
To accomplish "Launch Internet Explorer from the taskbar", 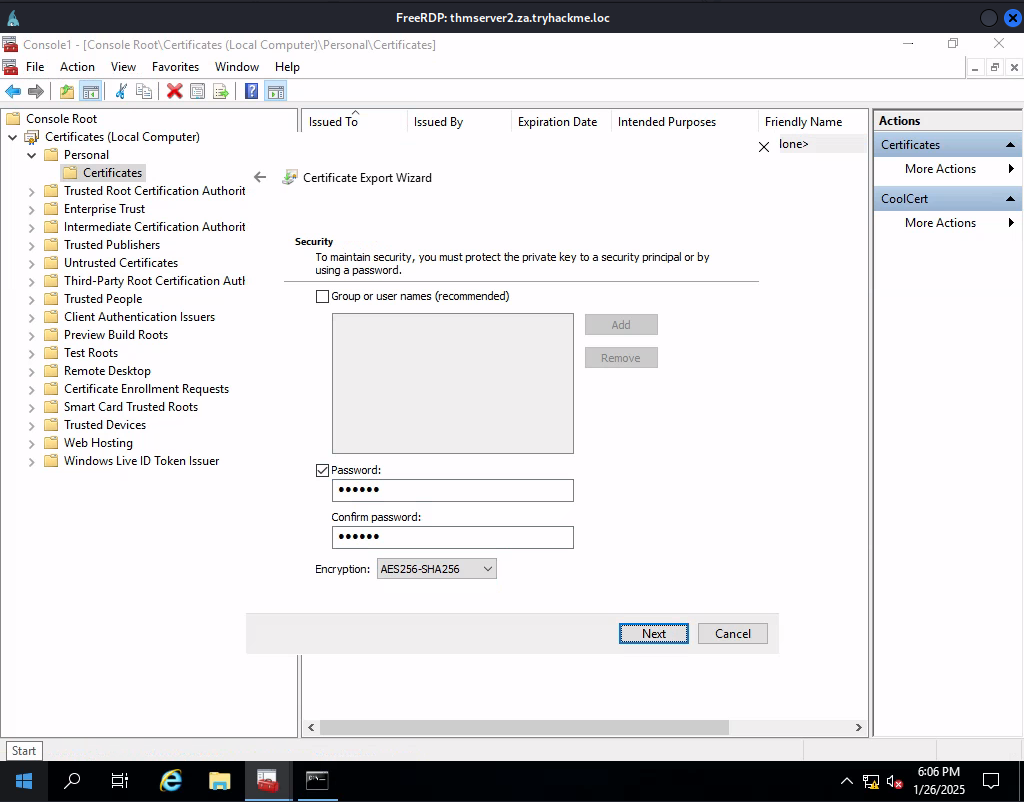I will tap(171, 780).
